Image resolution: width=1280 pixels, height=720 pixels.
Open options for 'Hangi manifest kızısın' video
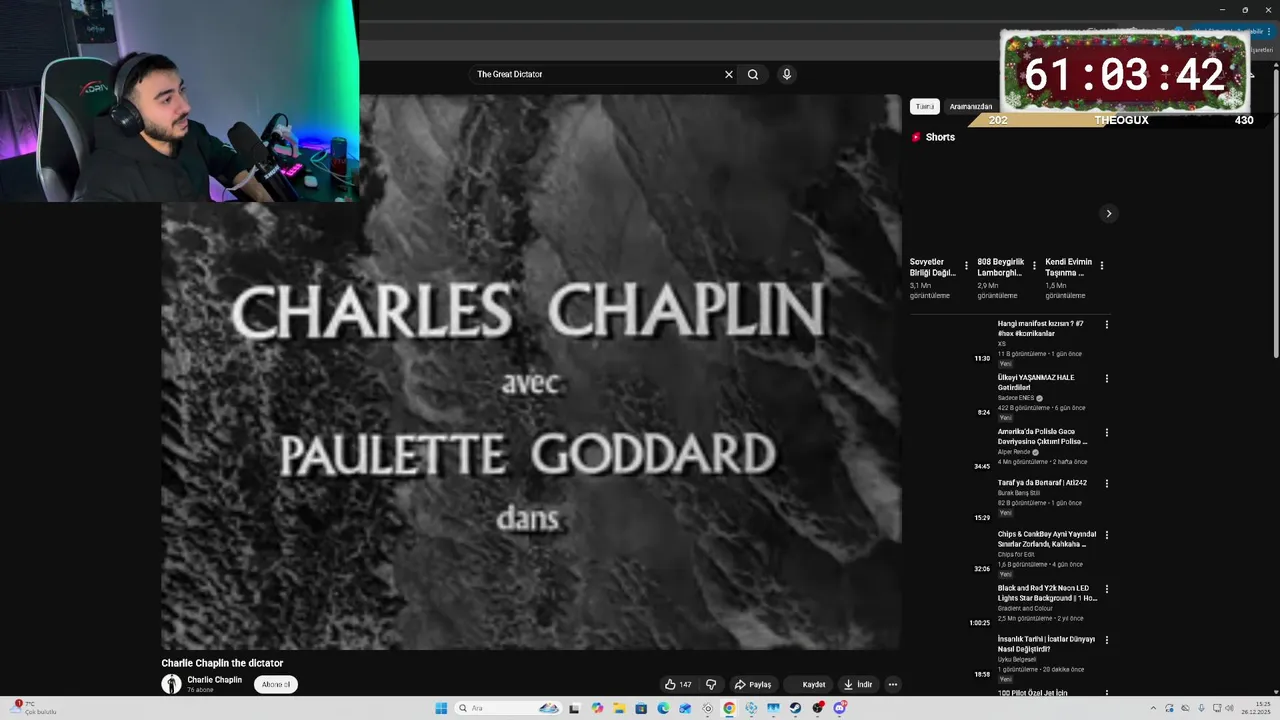click(x=1106, y=325)
